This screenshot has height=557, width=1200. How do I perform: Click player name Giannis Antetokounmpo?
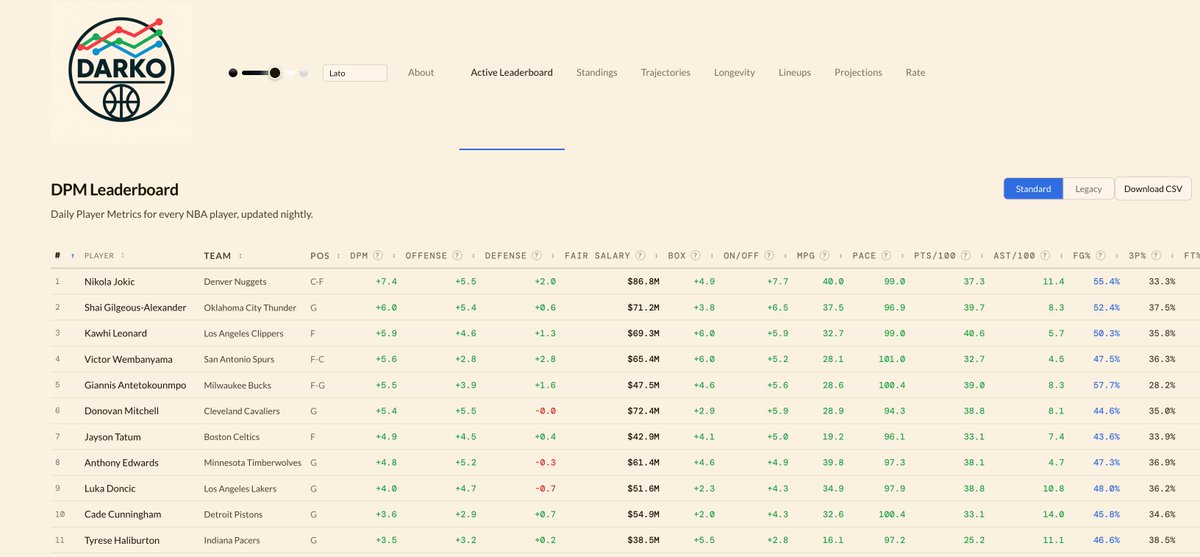(136, 385)
